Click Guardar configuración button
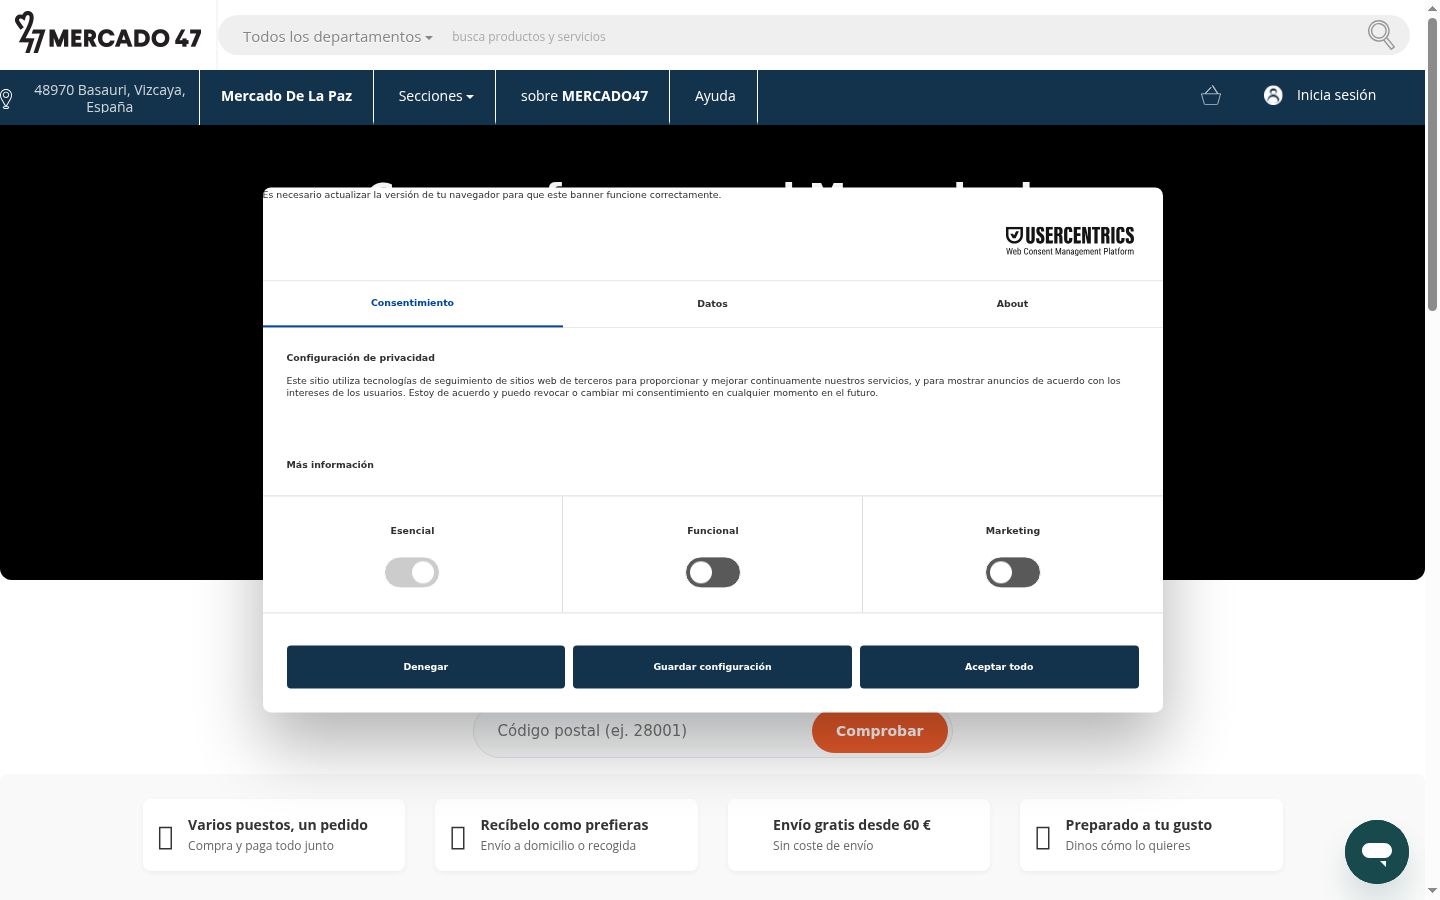This screenshot has height=900, width=1440. (x=712, y=667)
